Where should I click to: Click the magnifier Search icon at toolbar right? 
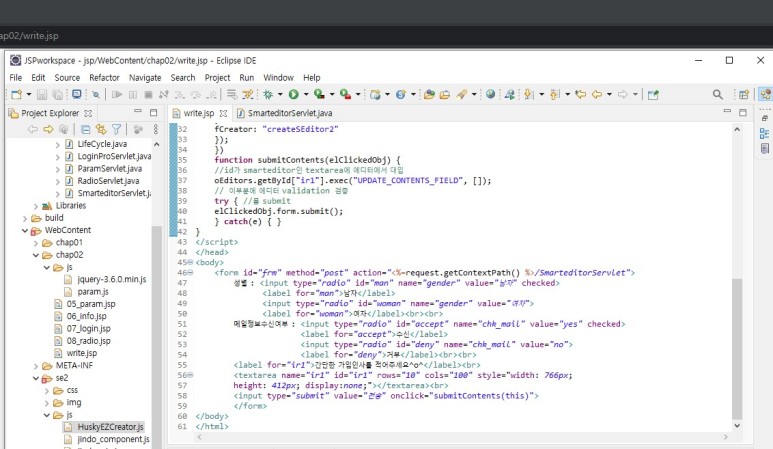[x=717, y=95]
